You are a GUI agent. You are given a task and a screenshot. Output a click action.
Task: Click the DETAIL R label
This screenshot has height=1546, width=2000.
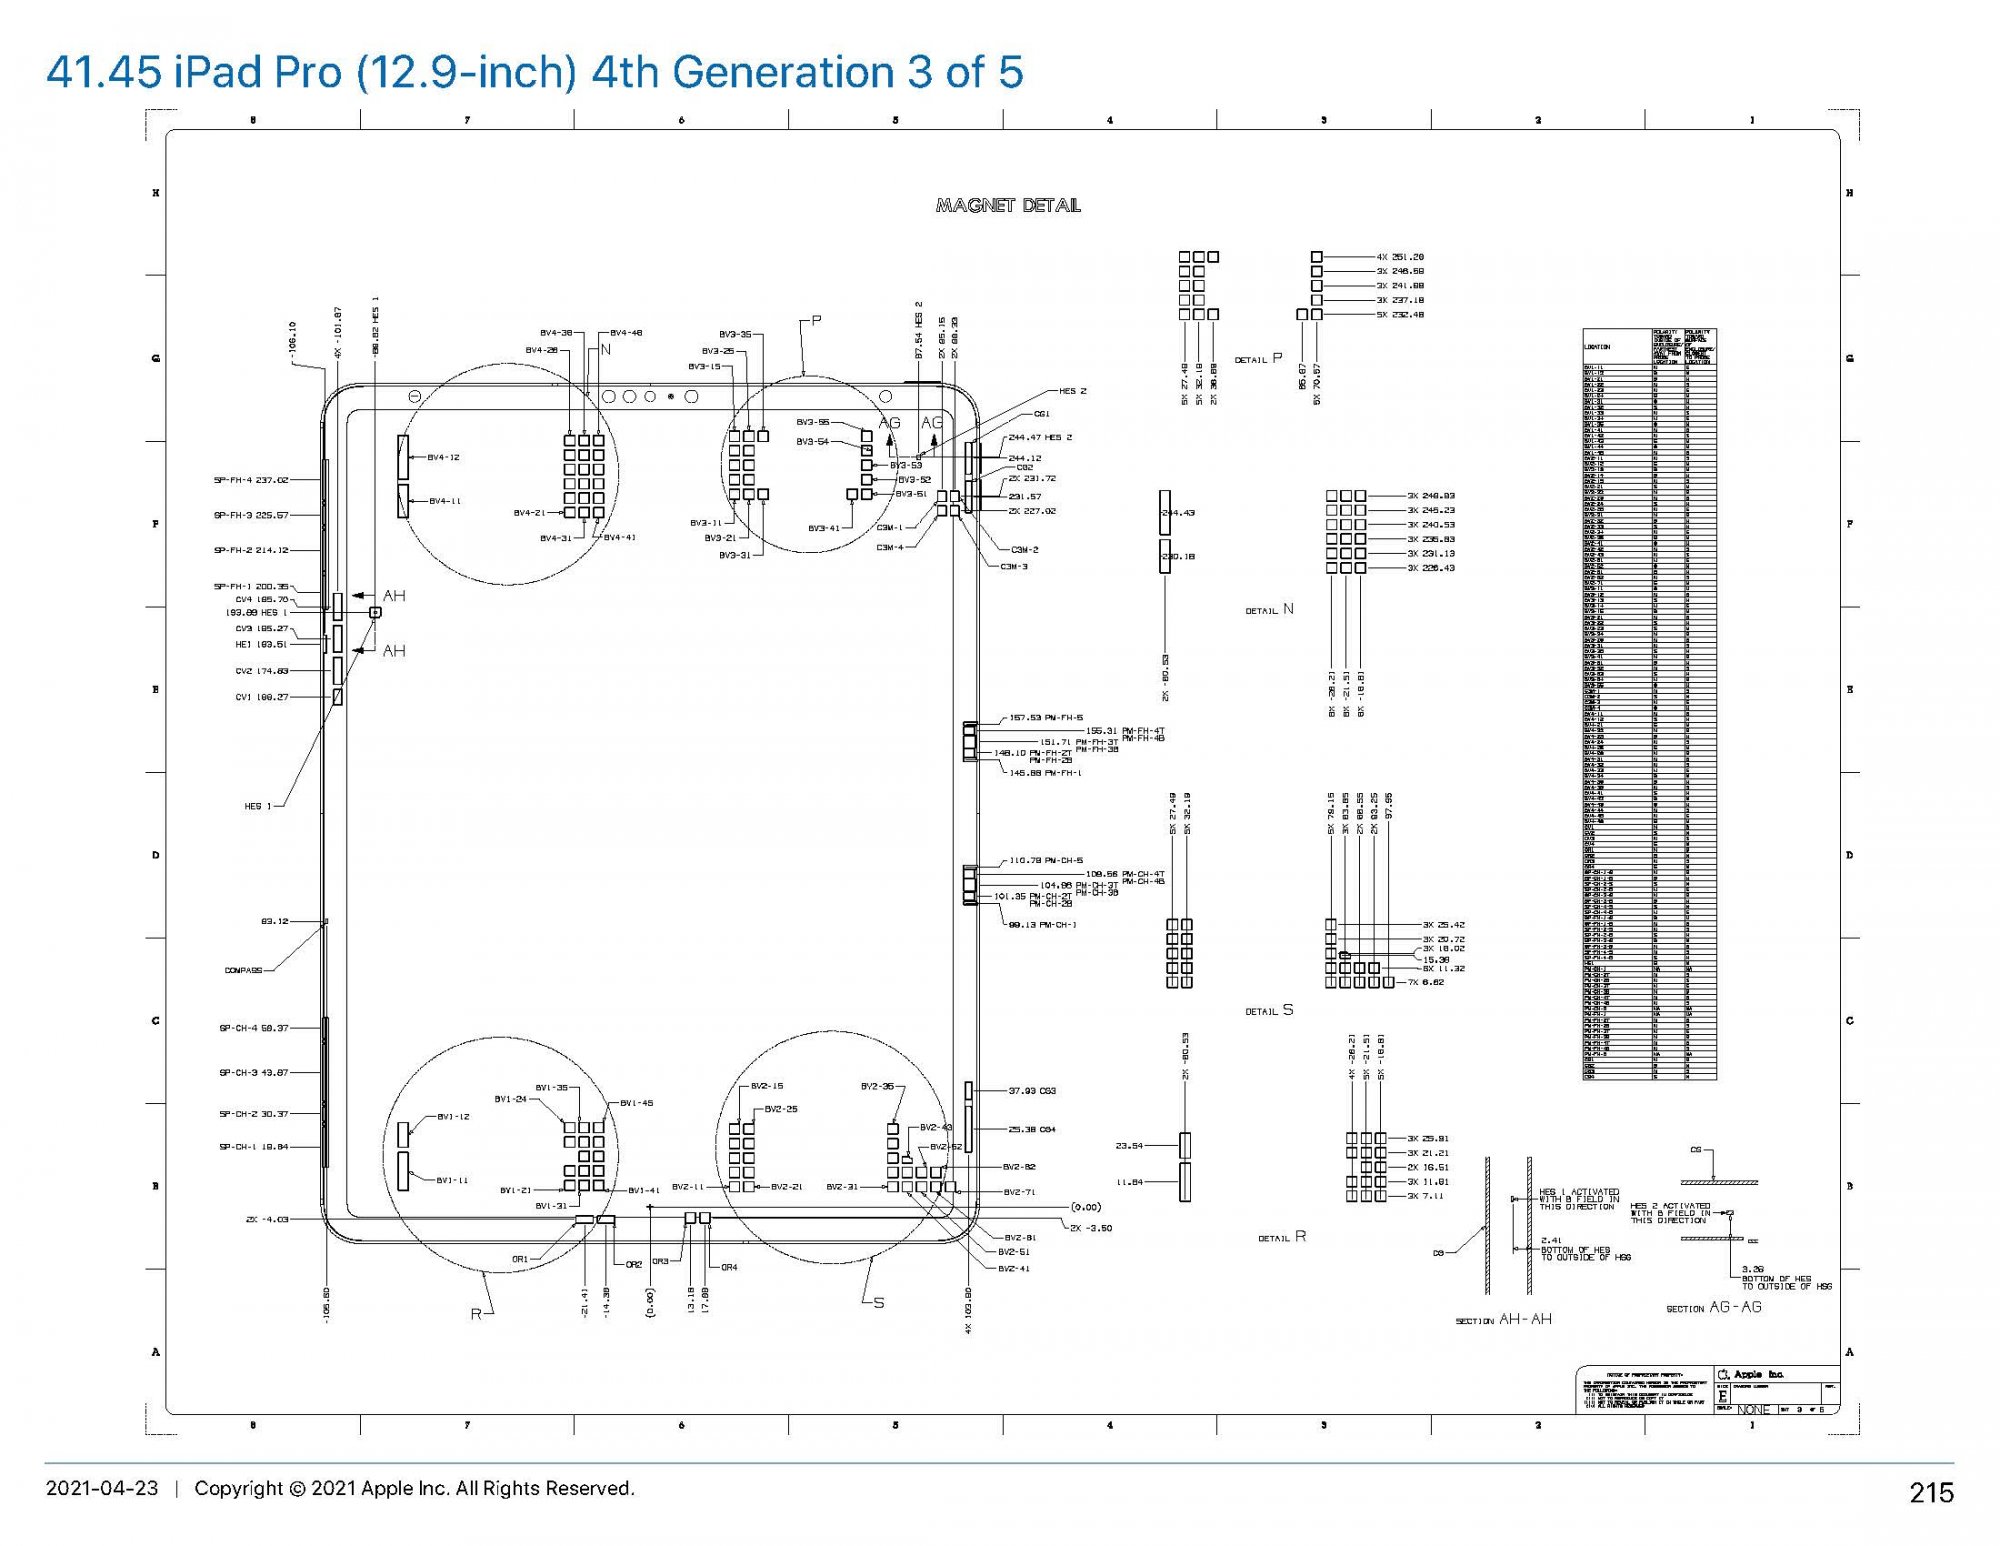1281,1238
